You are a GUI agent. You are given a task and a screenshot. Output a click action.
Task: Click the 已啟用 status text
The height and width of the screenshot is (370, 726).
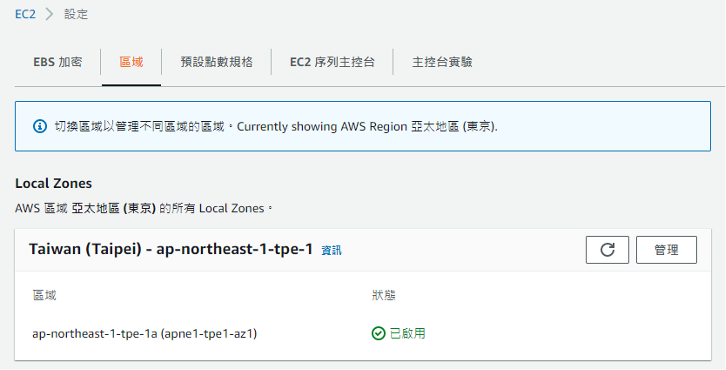click(x=407, y=333)
